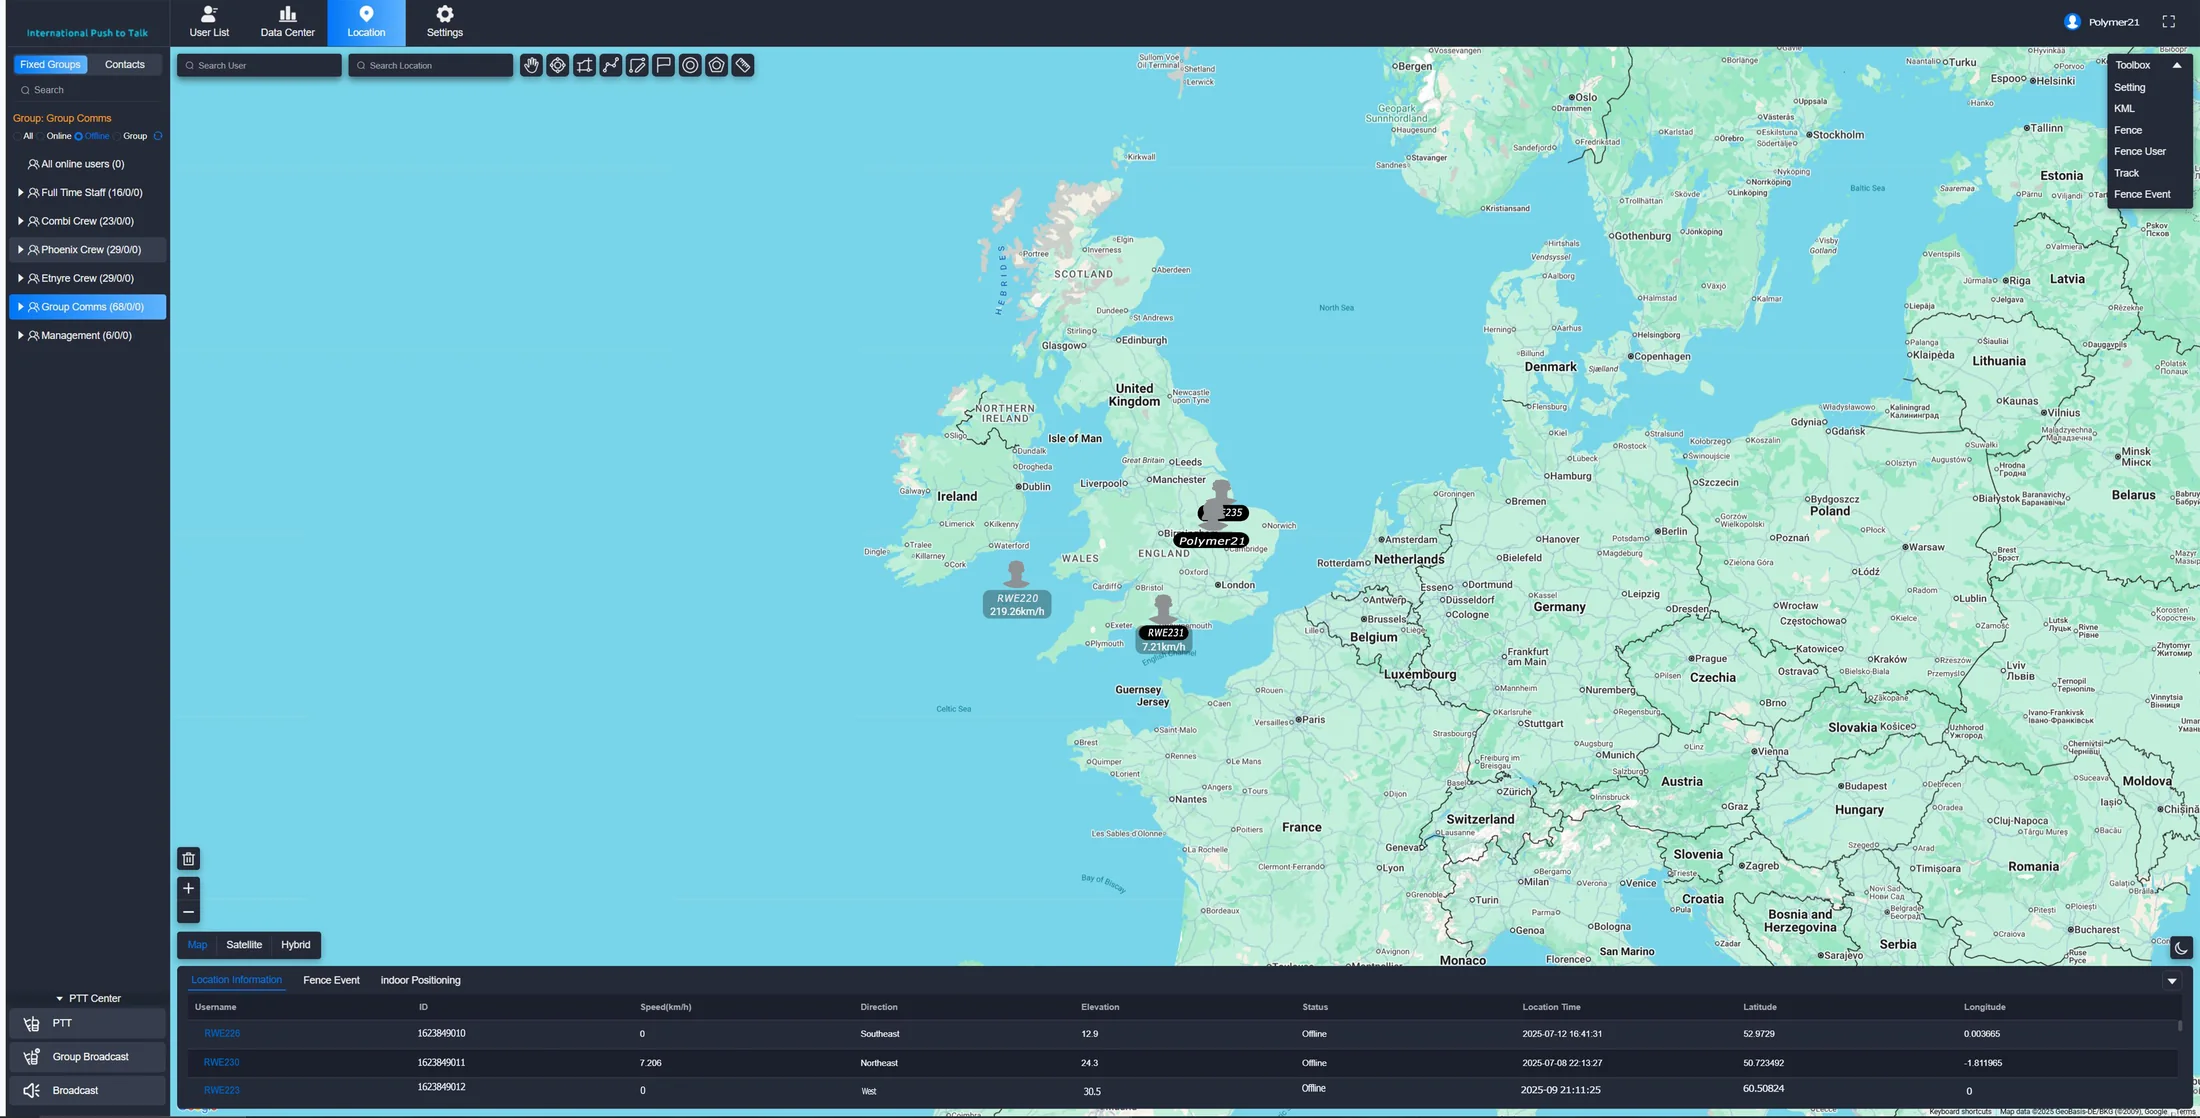Expand the Full Time Staff group

coord(20,192)
